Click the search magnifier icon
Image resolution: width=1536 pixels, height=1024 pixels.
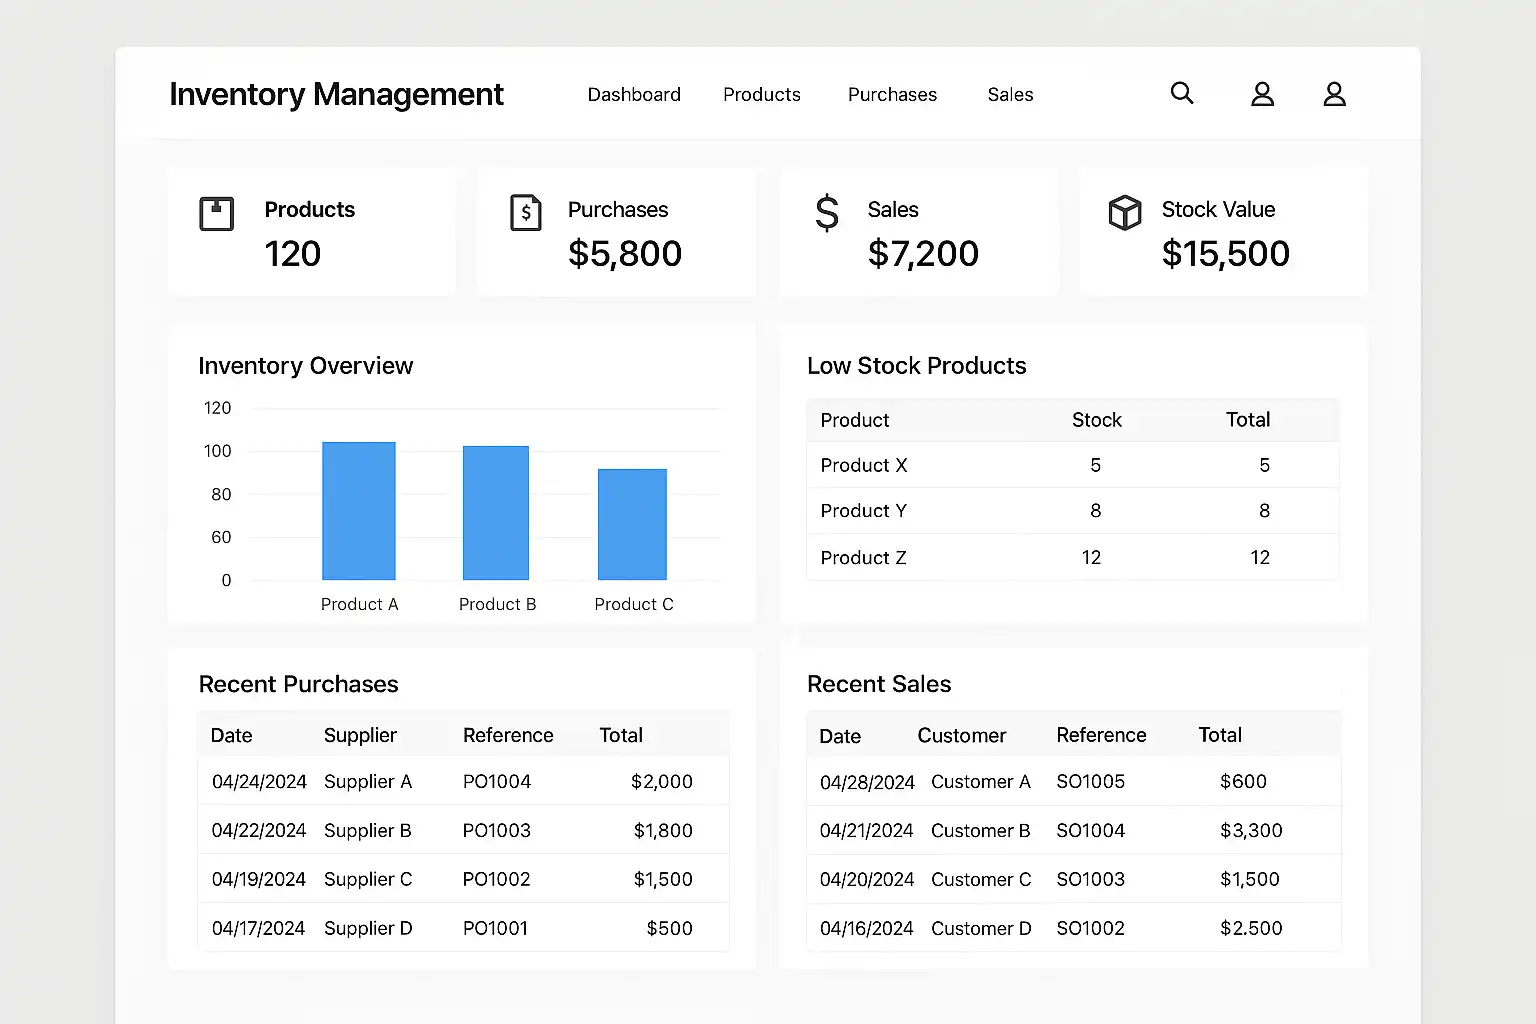point(1182,93)
